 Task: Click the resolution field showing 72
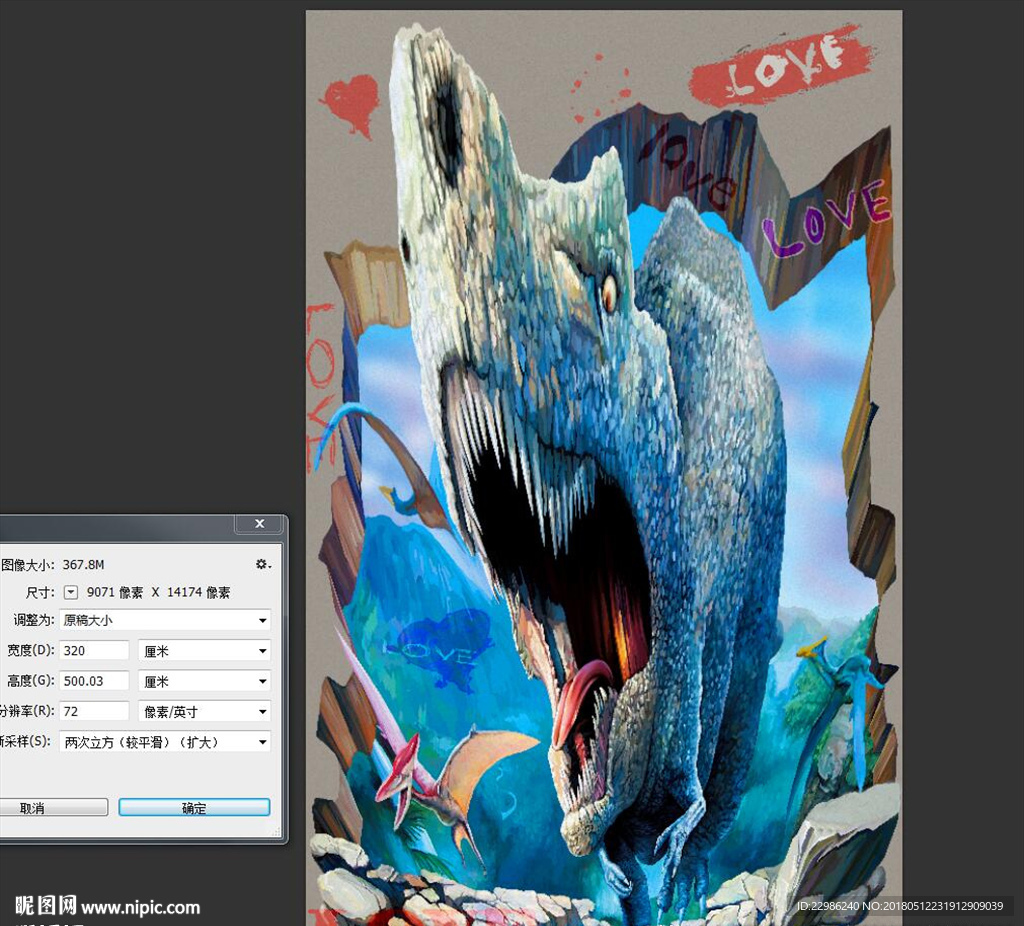tap(94, 711)
